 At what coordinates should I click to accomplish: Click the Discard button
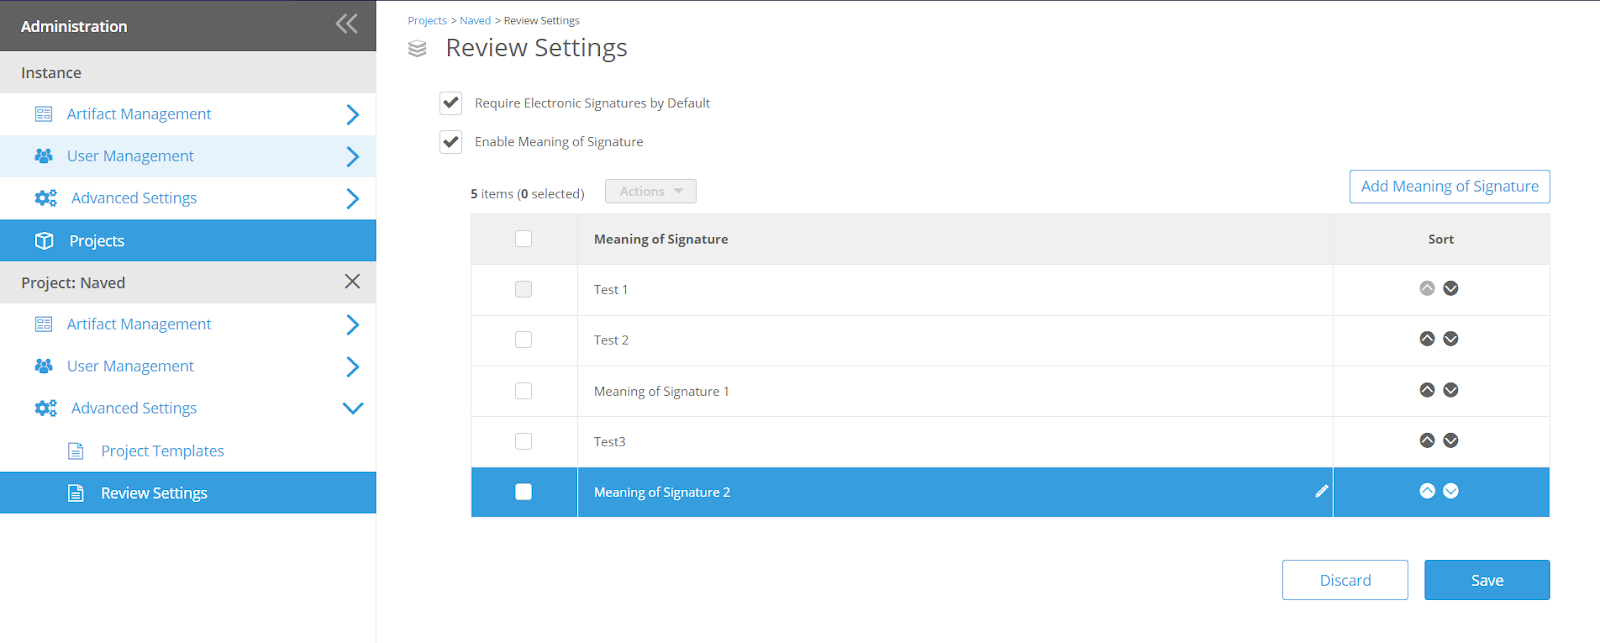(1345, 580)
